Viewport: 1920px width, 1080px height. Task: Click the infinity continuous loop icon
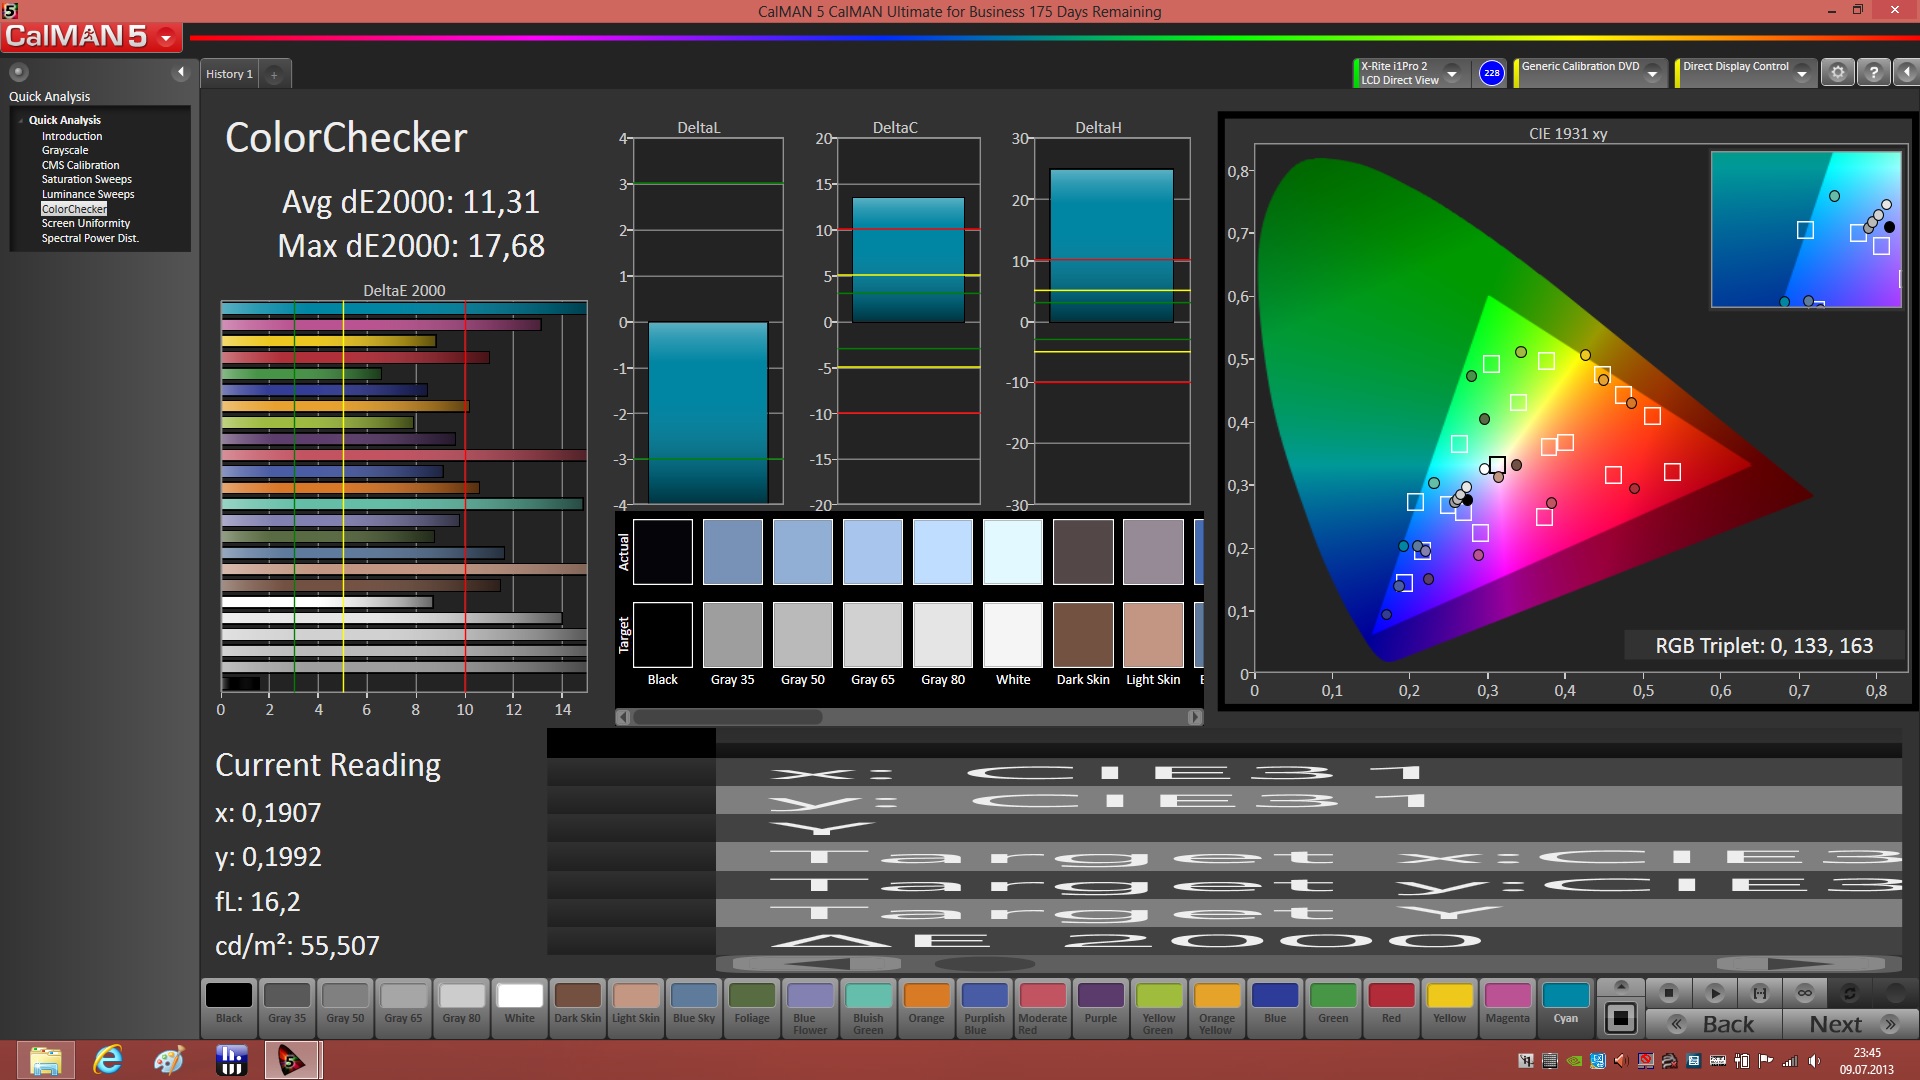point(1805,993)
